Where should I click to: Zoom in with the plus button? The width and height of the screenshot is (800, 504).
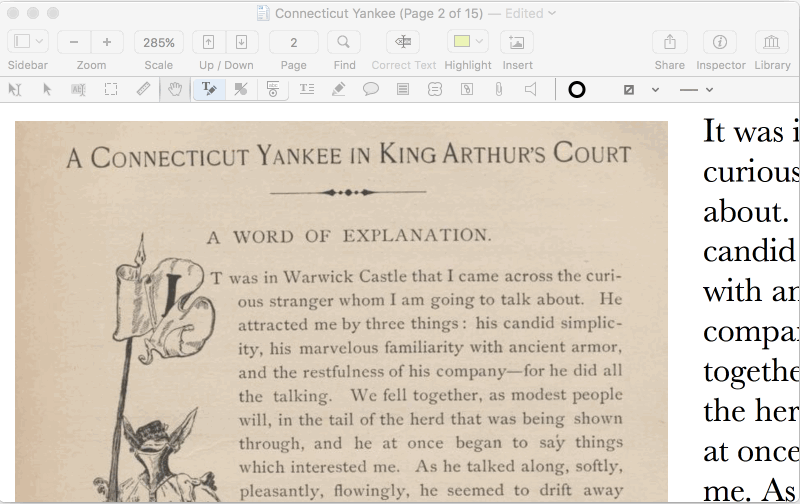coord(107,42)
